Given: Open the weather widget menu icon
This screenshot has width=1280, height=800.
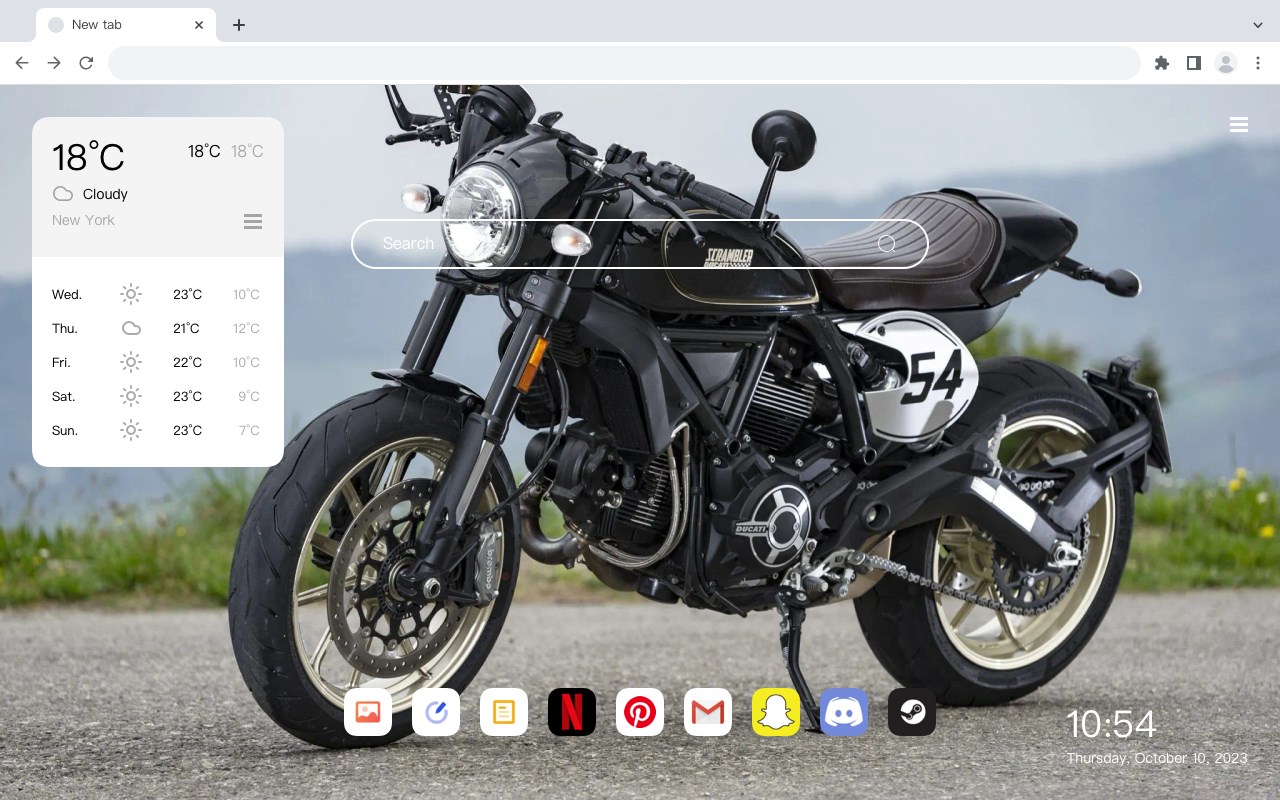Looking at the screenshot, I should coord(253,221).
